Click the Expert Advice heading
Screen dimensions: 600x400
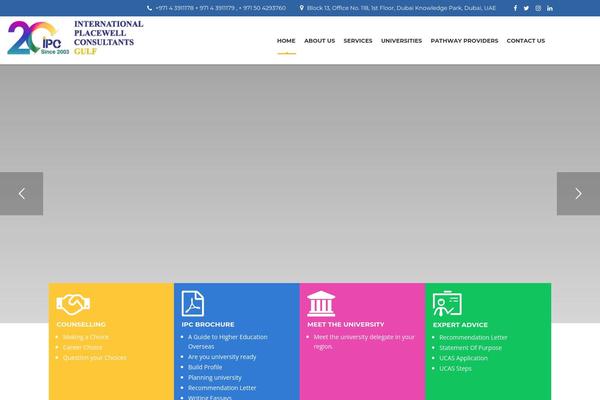click(x=460, y=325)
